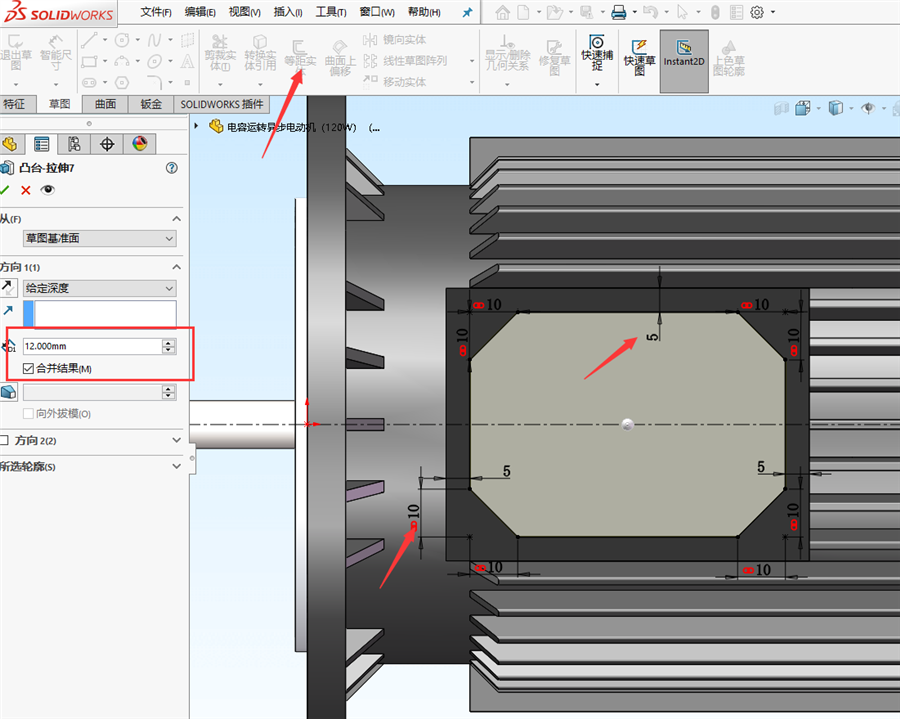This screenshot has height=719, width=900.
Task: Select the Smart Dimension (智能尺寸) tool
Action: point(56,52)
